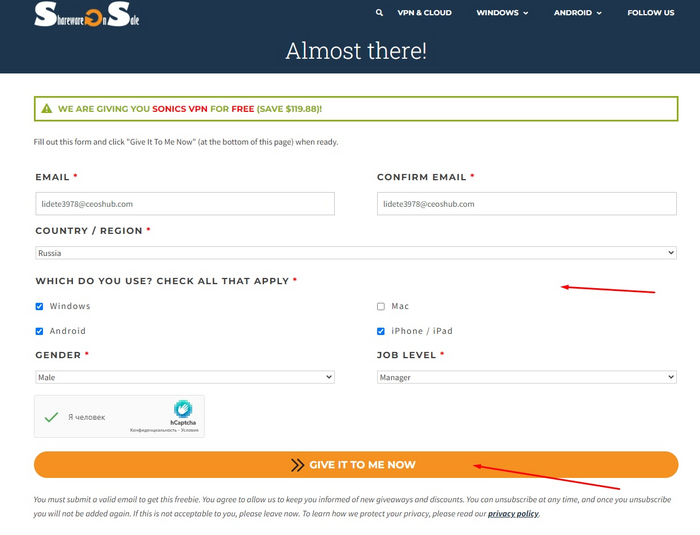Expand the Android menu
This screenshot has width=700, height=535.
(578, 13)
